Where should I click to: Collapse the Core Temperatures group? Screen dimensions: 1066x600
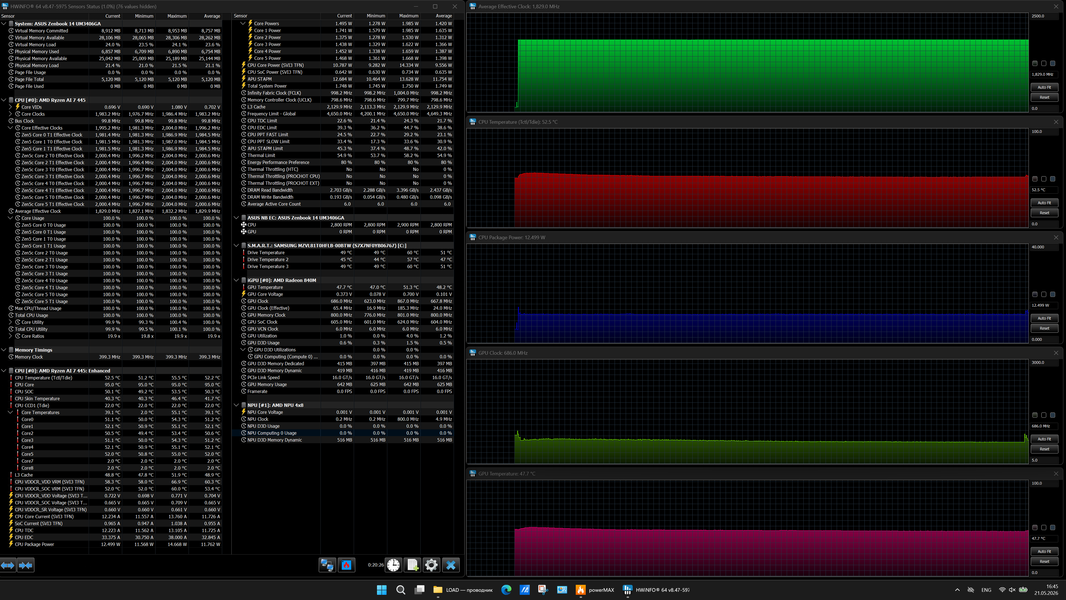tap(10, 412)
